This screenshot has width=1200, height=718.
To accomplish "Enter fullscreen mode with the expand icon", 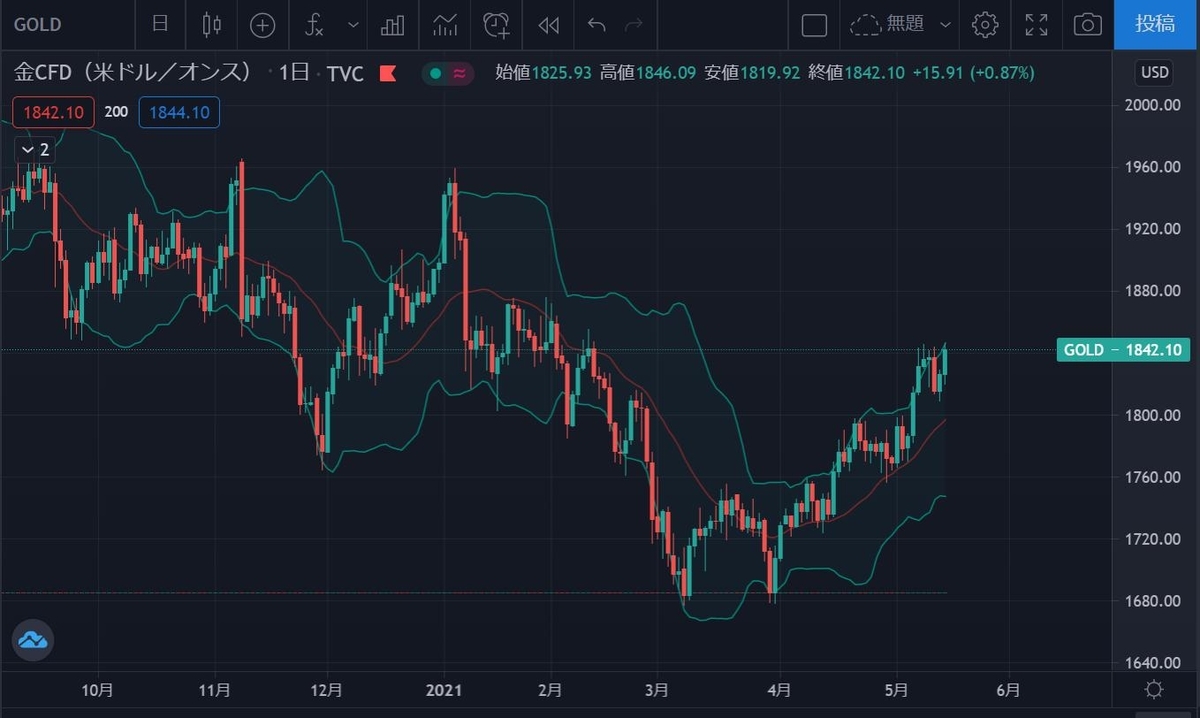I will pyautogui.click(x=1037, y=24).
